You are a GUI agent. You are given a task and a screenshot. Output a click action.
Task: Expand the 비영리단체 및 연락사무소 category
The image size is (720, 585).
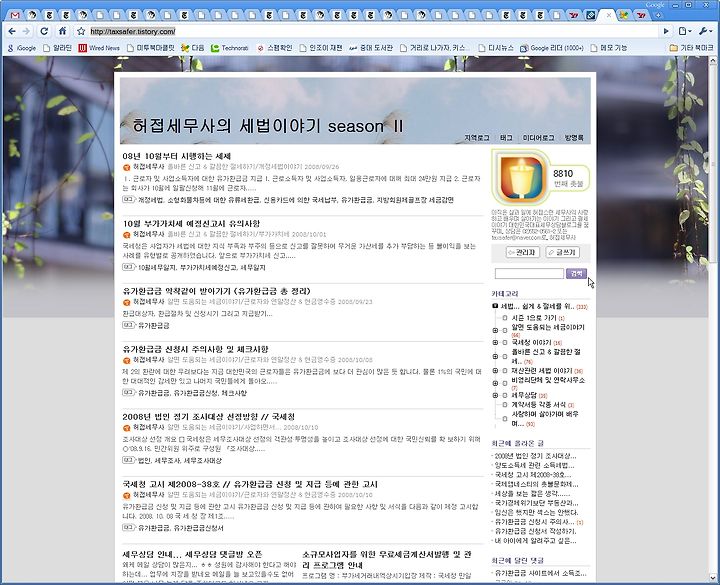click(x=495, y=383)
